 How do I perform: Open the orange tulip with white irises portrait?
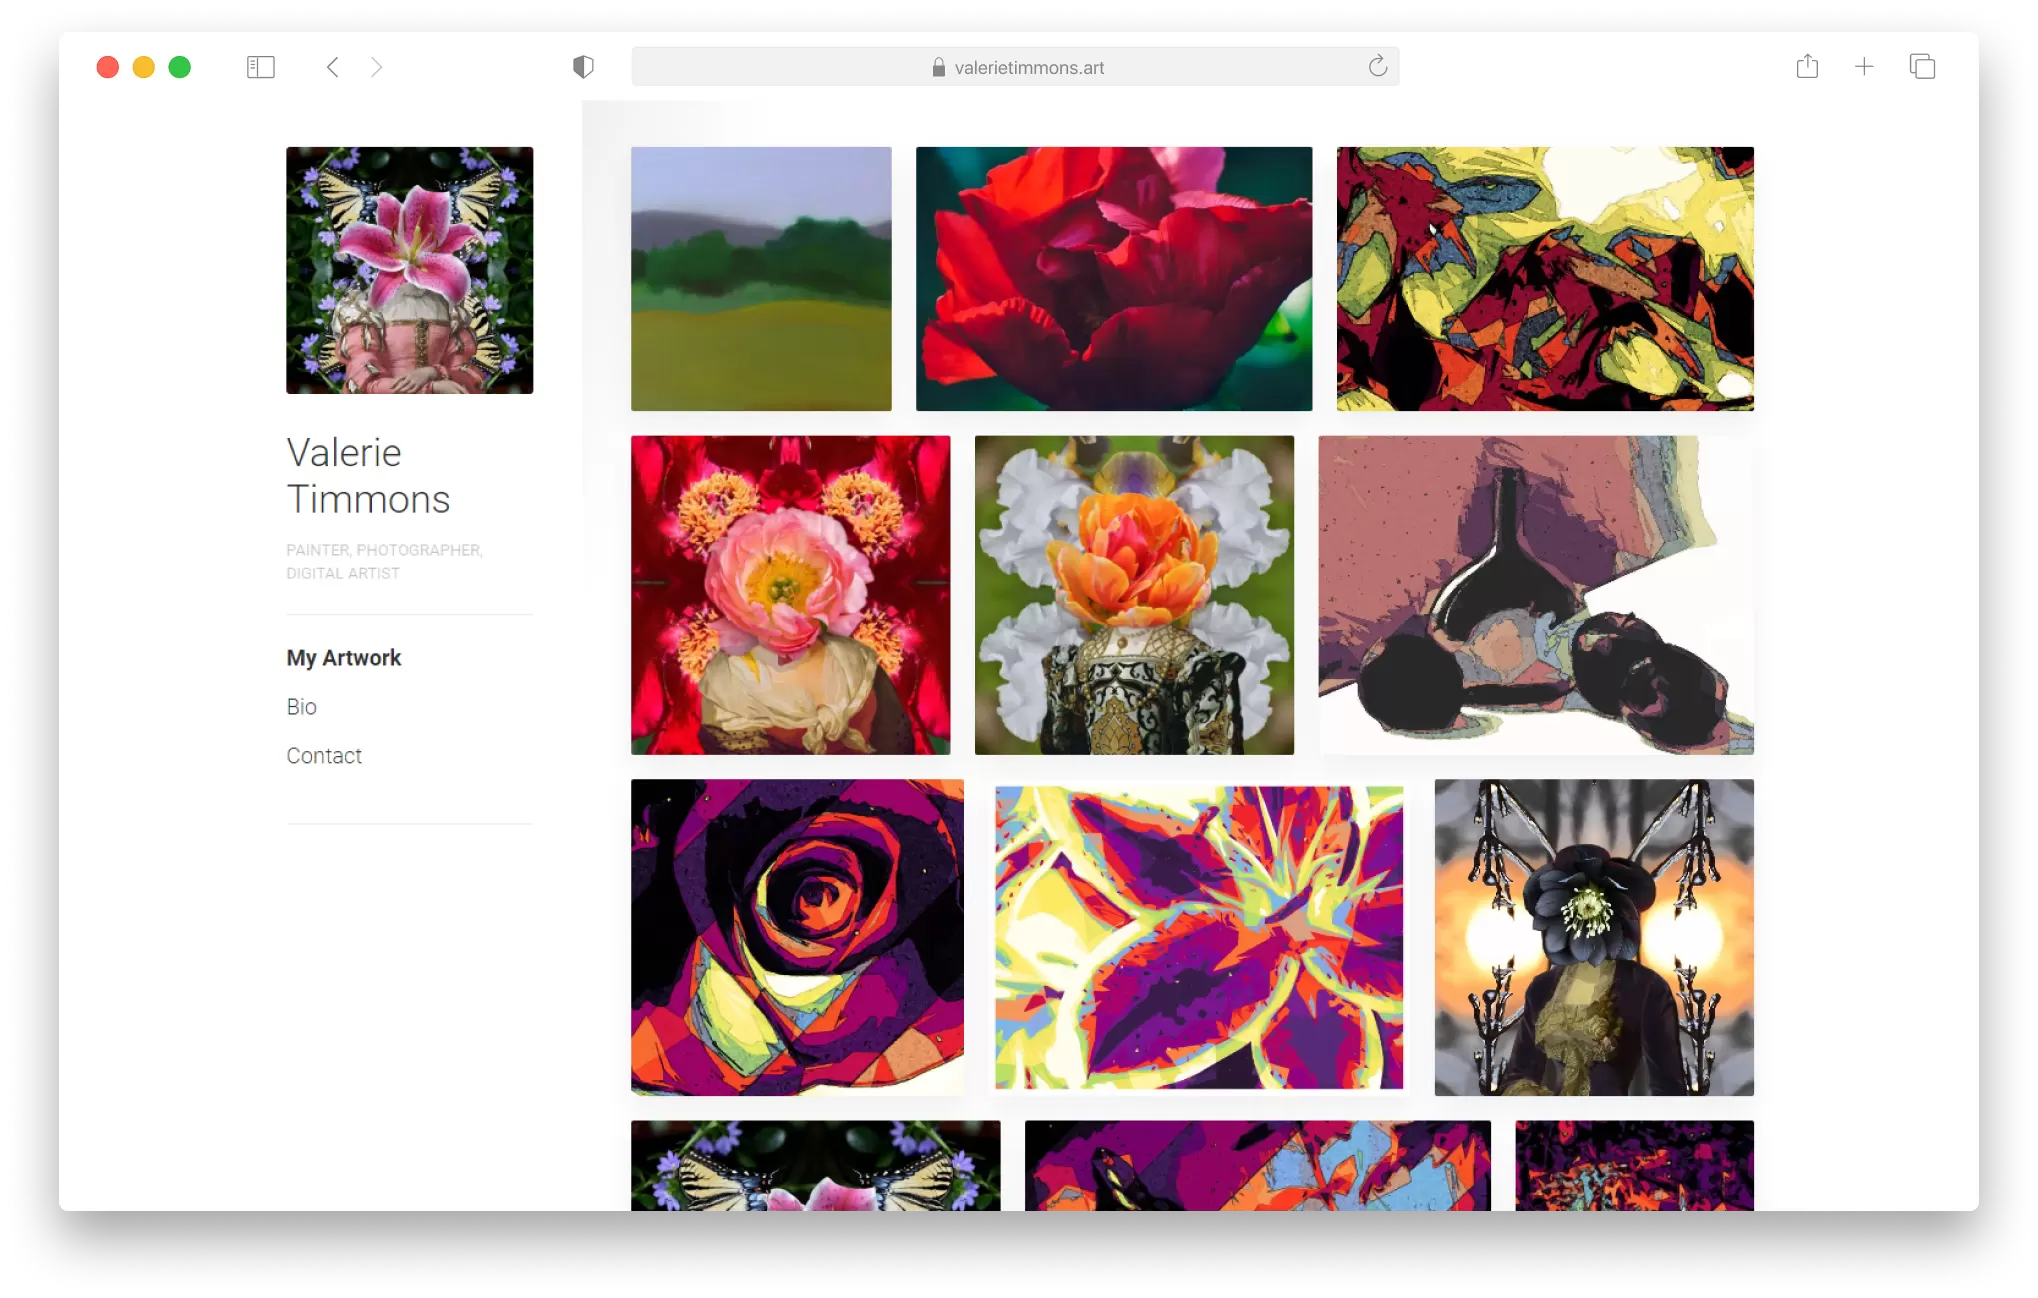[1134, 595]
